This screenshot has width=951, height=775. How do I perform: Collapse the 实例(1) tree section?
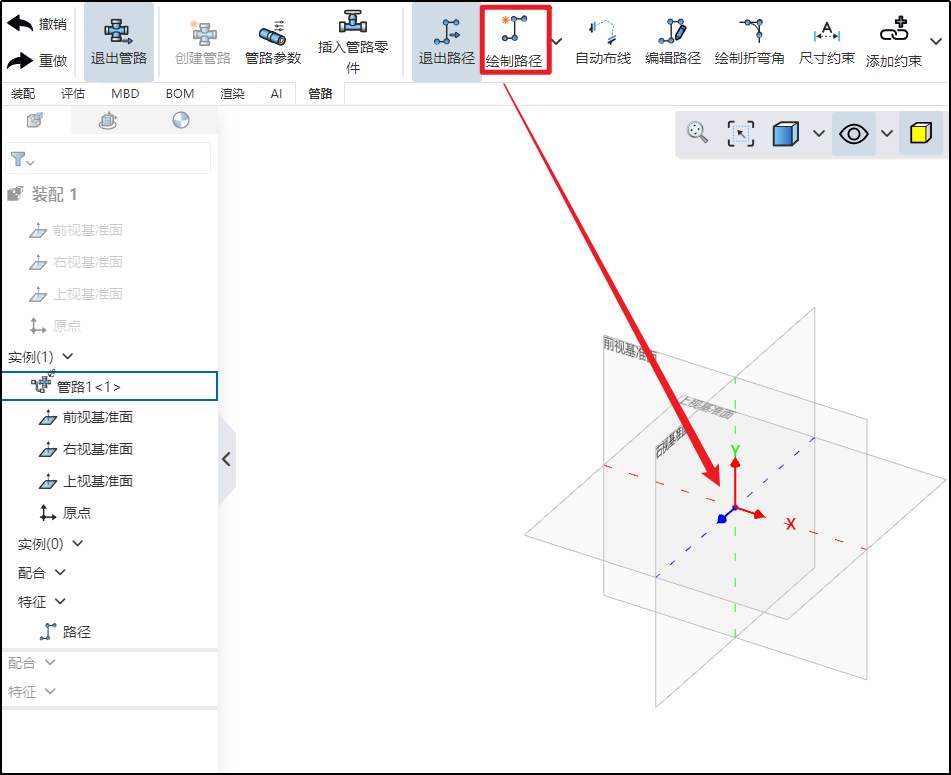pos(68,356)
